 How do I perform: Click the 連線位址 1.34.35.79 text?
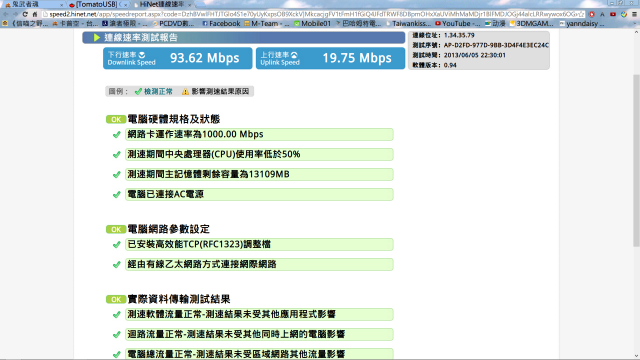[443, 36]
